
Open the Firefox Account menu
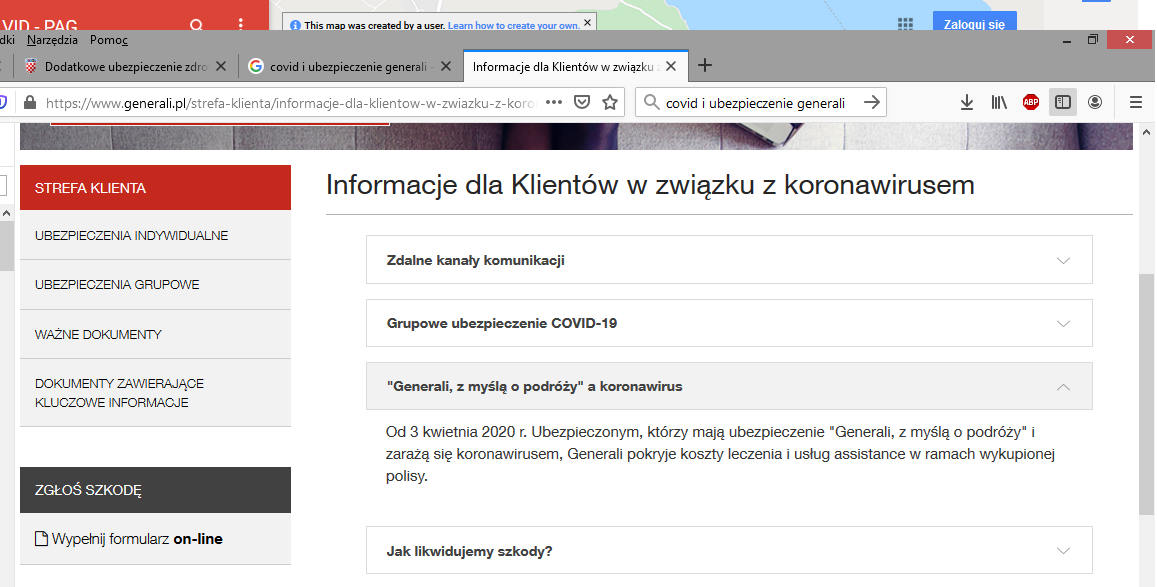click(1095, 101)
